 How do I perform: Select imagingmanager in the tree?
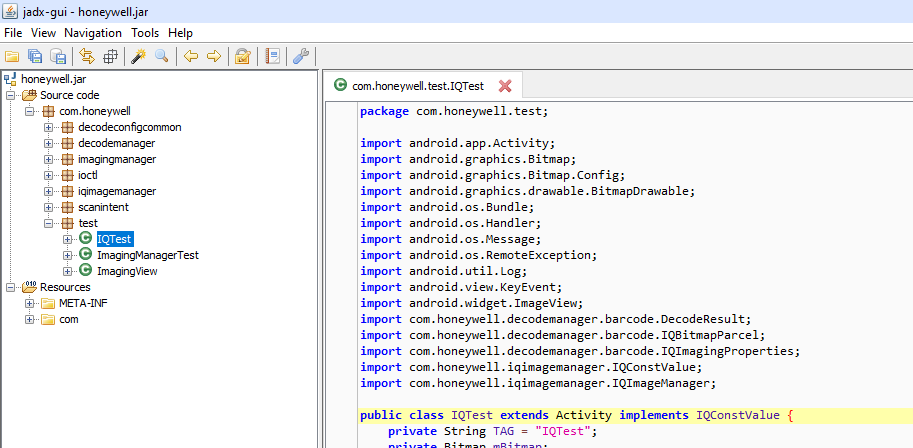tap(117, 159)
